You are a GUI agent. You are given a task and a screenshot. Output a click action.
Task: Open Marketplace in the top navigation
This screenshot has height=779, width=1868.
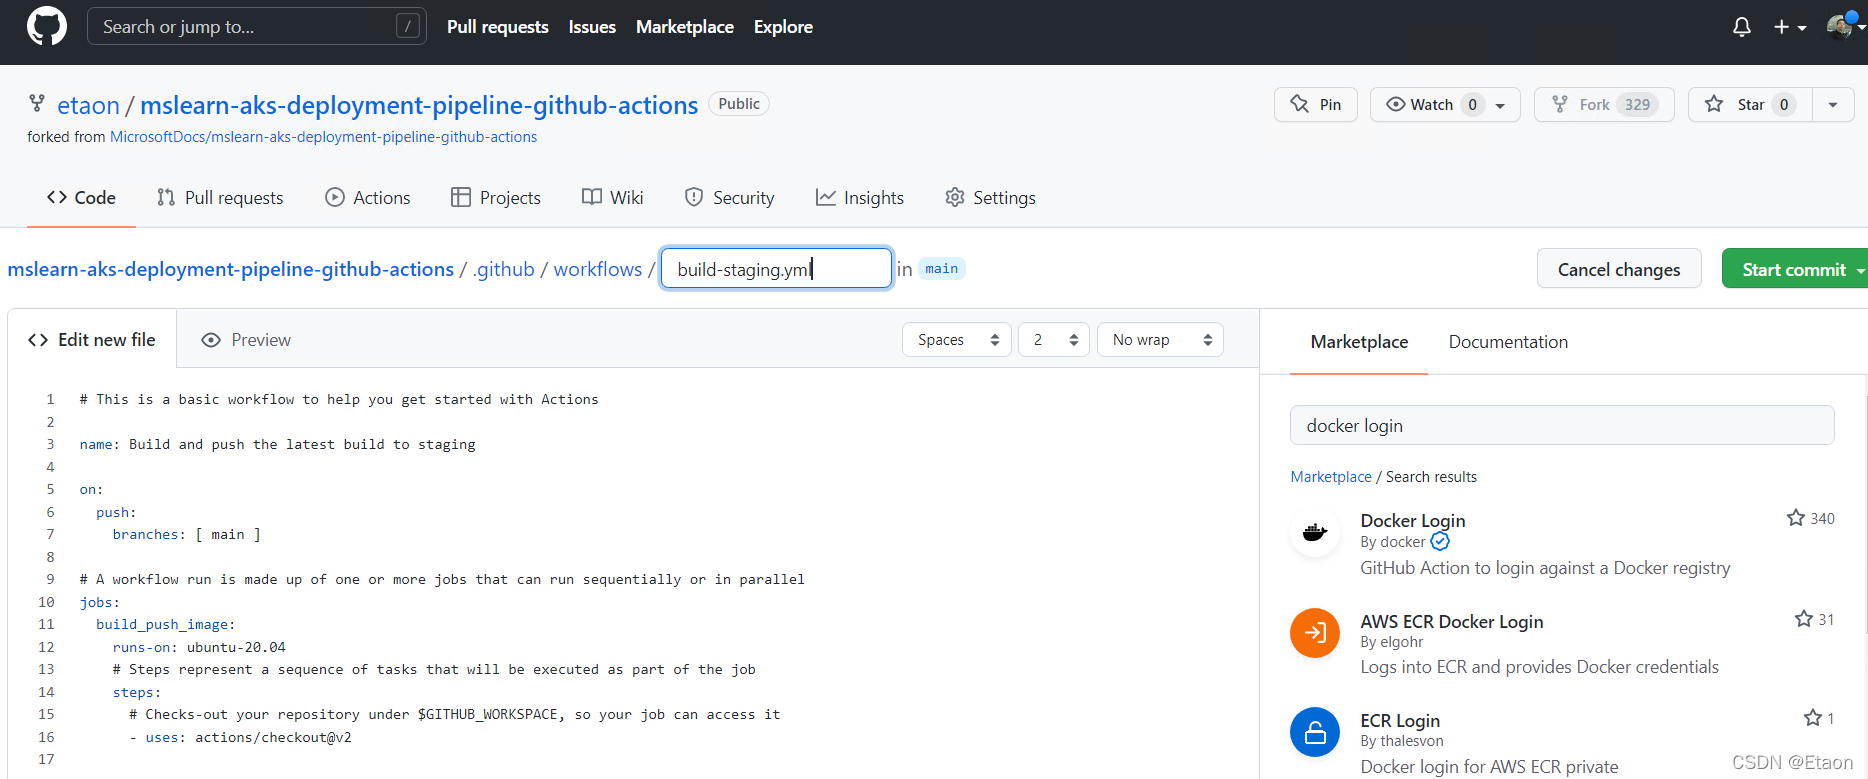[685, 27]
